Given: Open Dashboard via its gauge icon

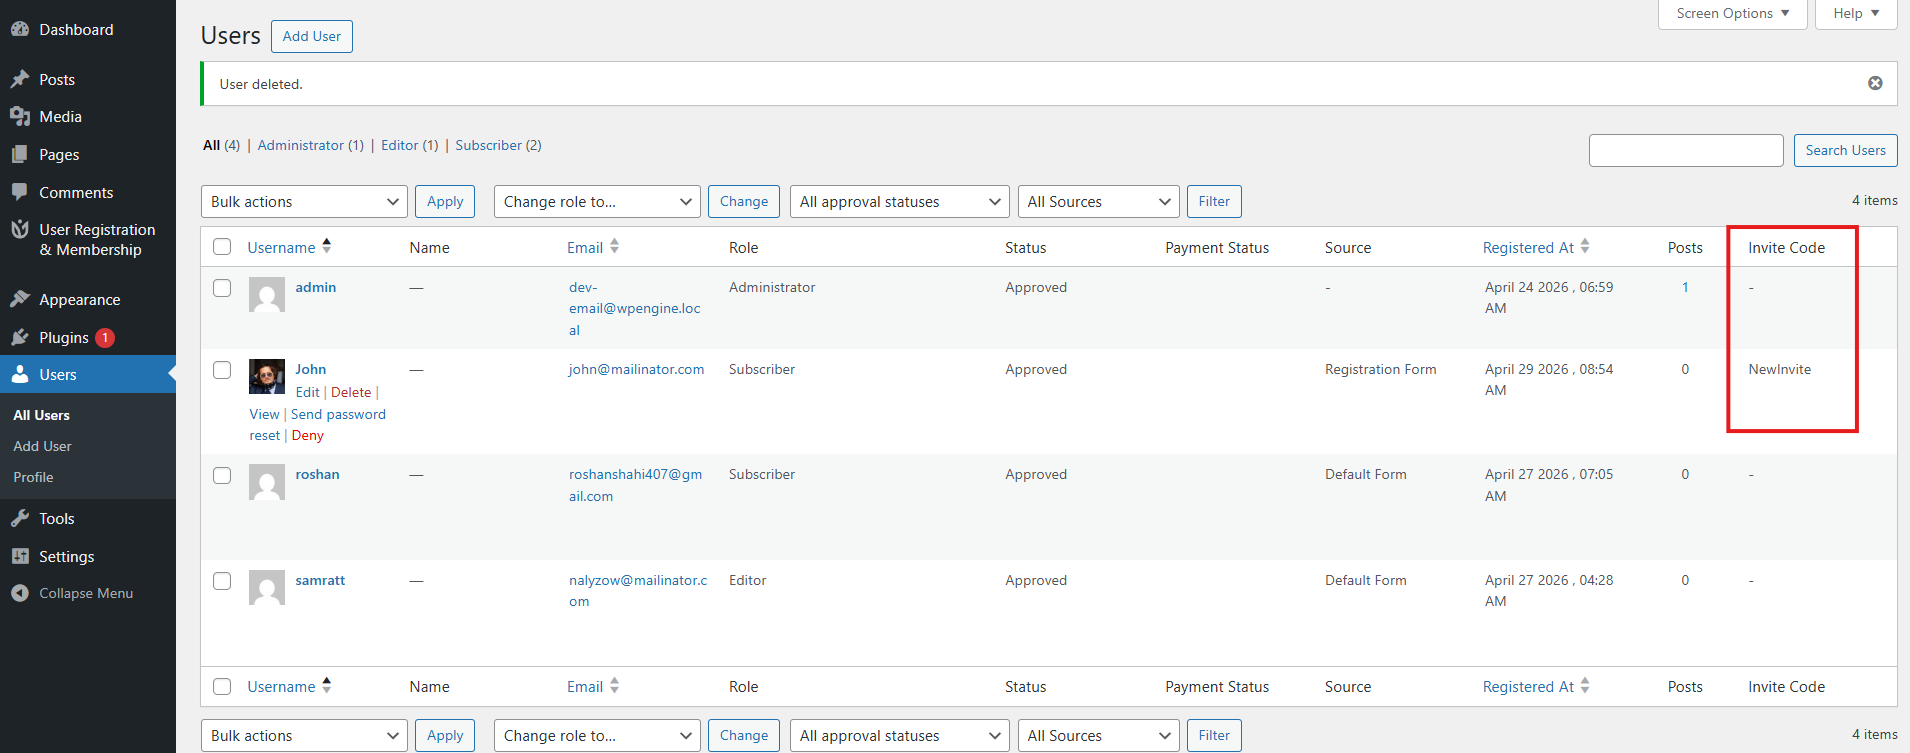Looking at the screenshot, I should click(x=20, y=30).
